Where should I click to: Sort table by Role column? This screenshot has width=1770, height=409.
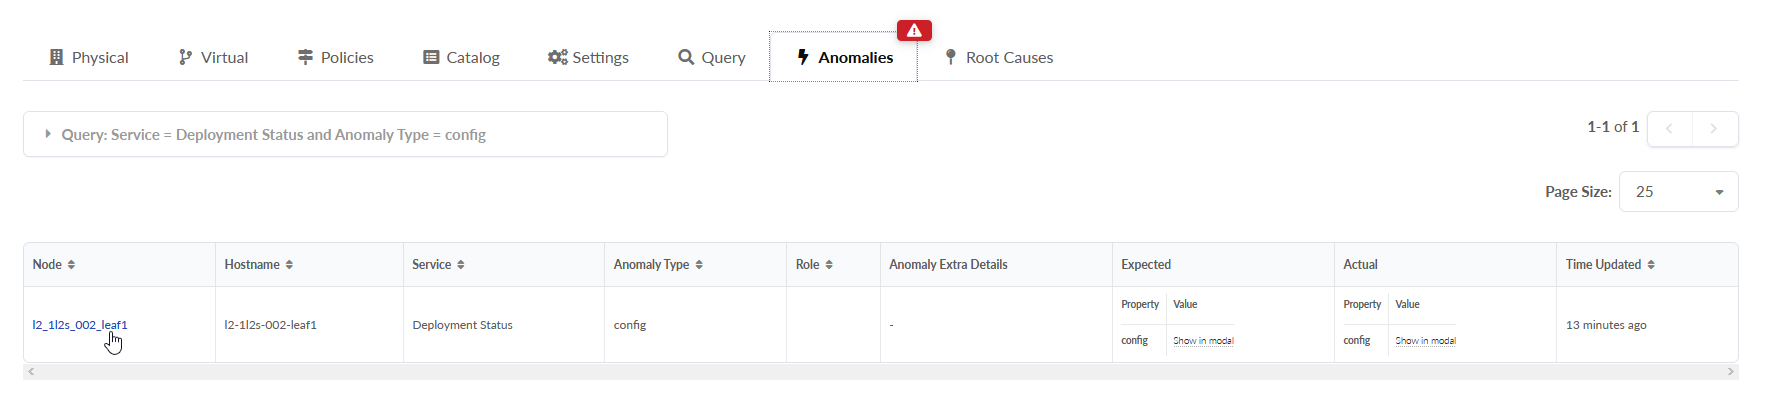coord(829,265)
